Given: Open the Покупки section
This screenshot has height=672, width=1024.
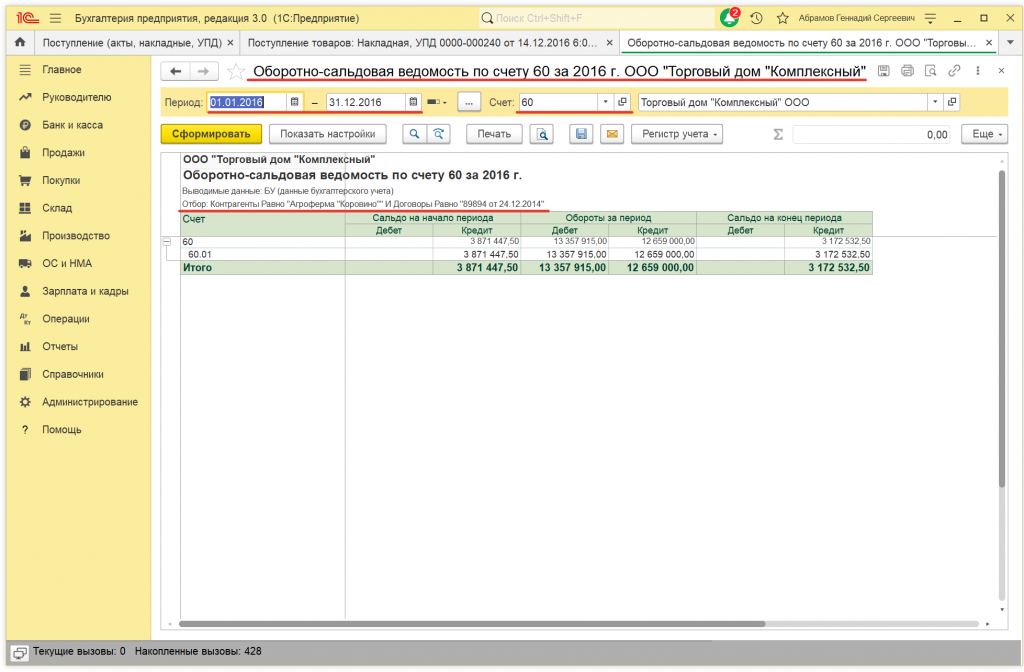Looking at the screenshot, I should coord(61,180).
